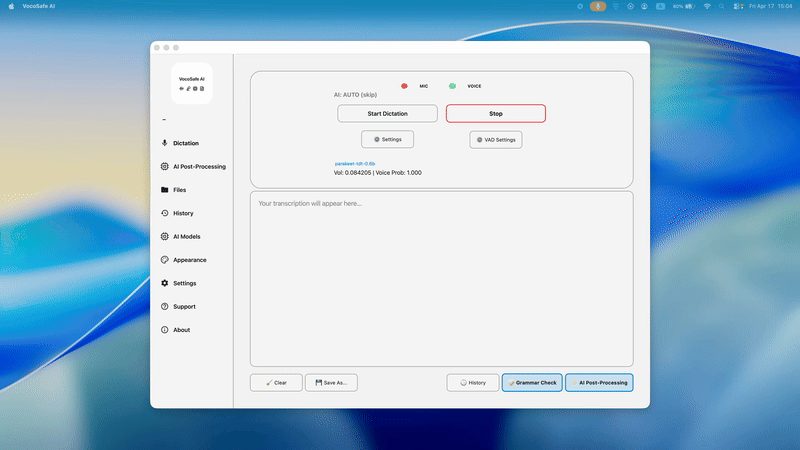The height and width of the screenshot is (450, 800).
Task: Click the AI: AUTO (skip) status text
Action: [x=355, y=95]
